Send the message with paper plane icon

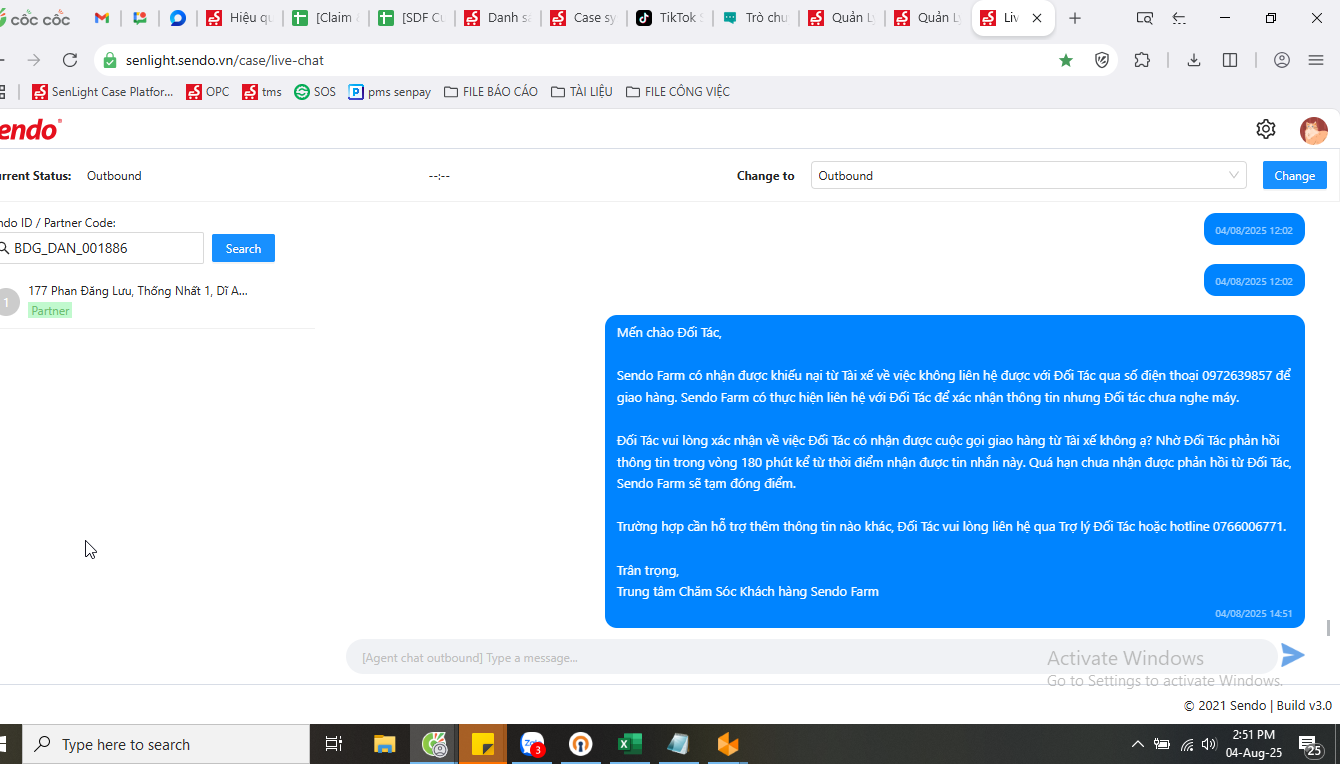point(1293,655)
